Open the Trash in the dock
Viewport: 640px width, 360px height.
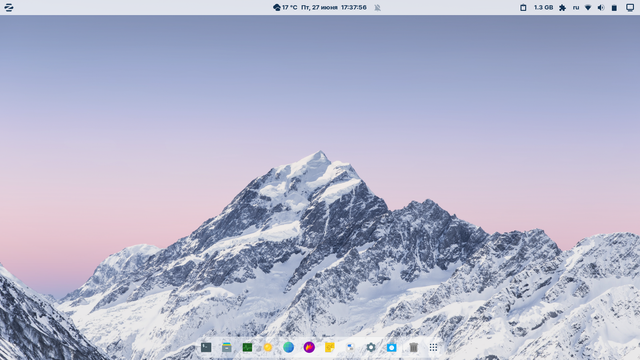point(413,347)
